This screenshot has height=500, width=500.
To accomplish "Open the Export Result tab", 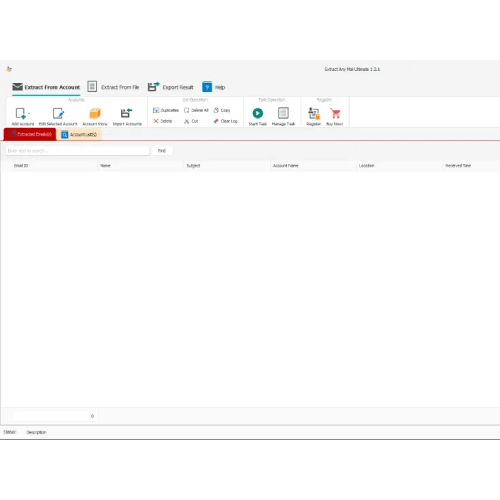I will point(170,87).
